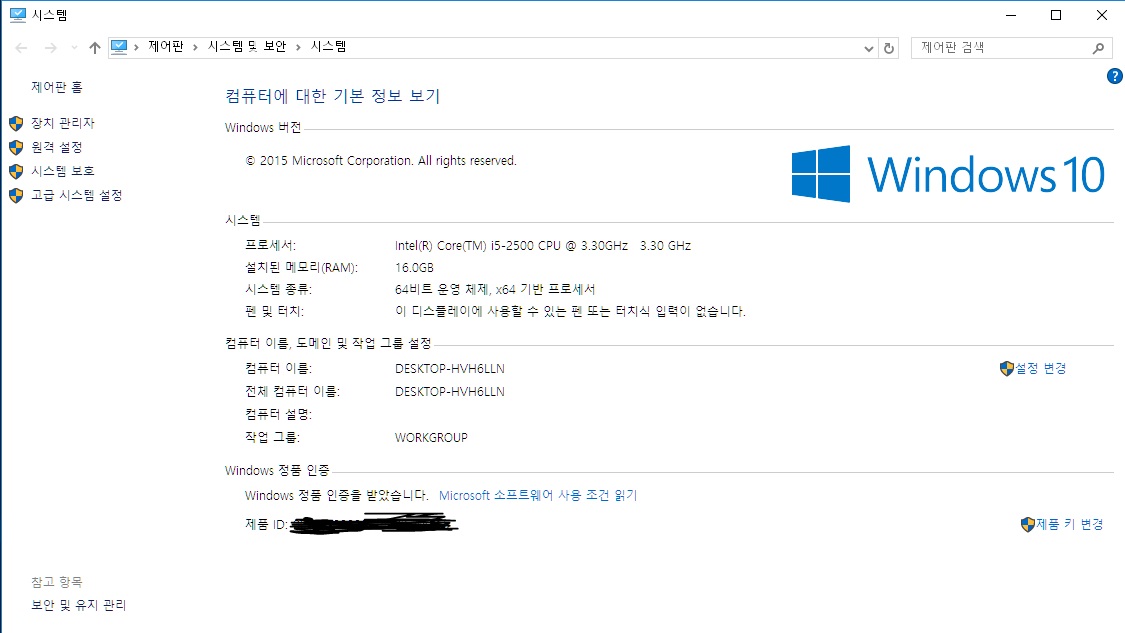Open help via the blue question mark
The height and width of the screenshot is (633, 1125).
(1115, 76)
